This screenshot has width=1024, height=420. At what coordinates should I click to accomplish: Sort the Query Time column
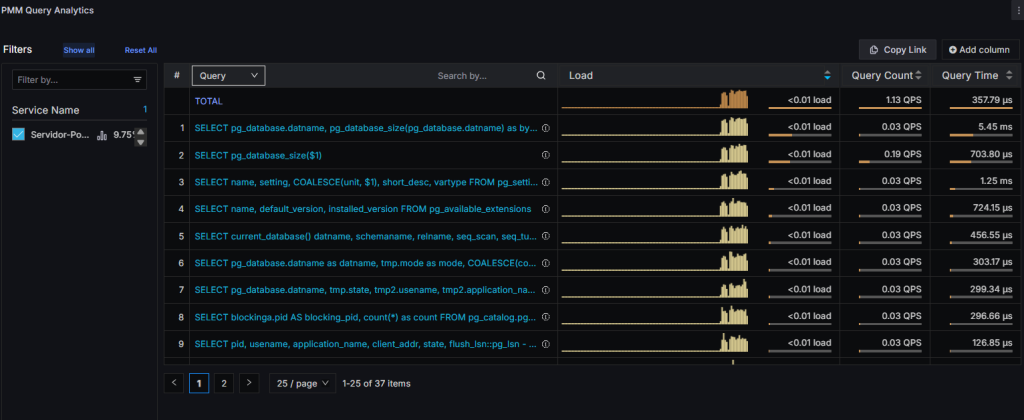click(971, 75)
